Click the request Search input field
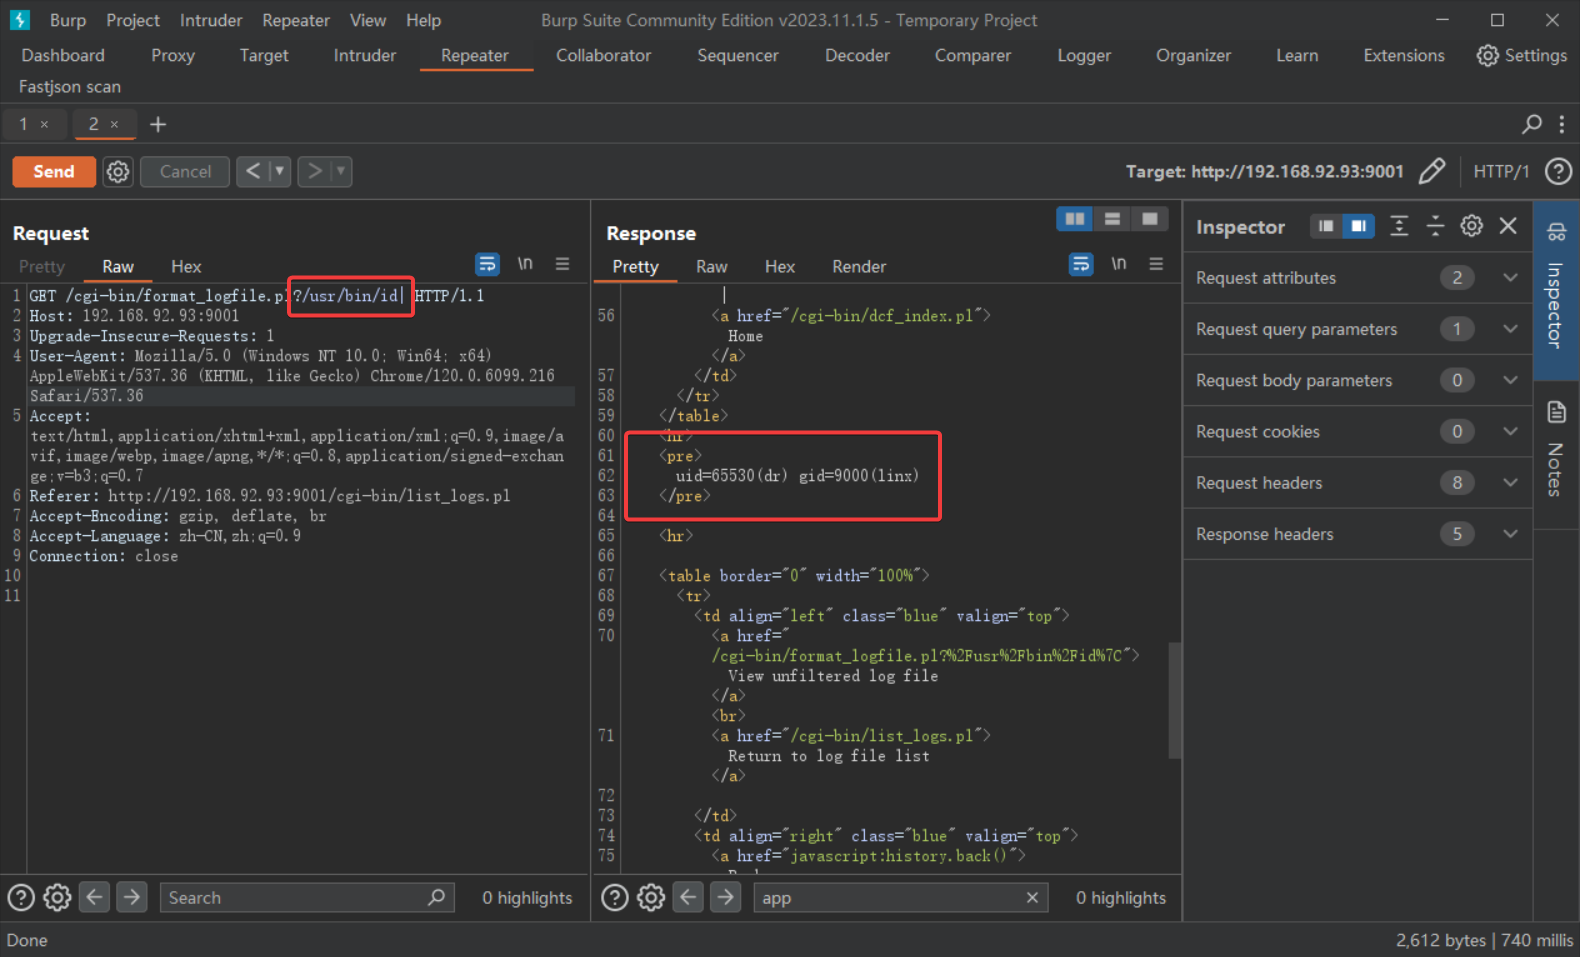Screen dimensions: 1580x957 tap(307, 898)
